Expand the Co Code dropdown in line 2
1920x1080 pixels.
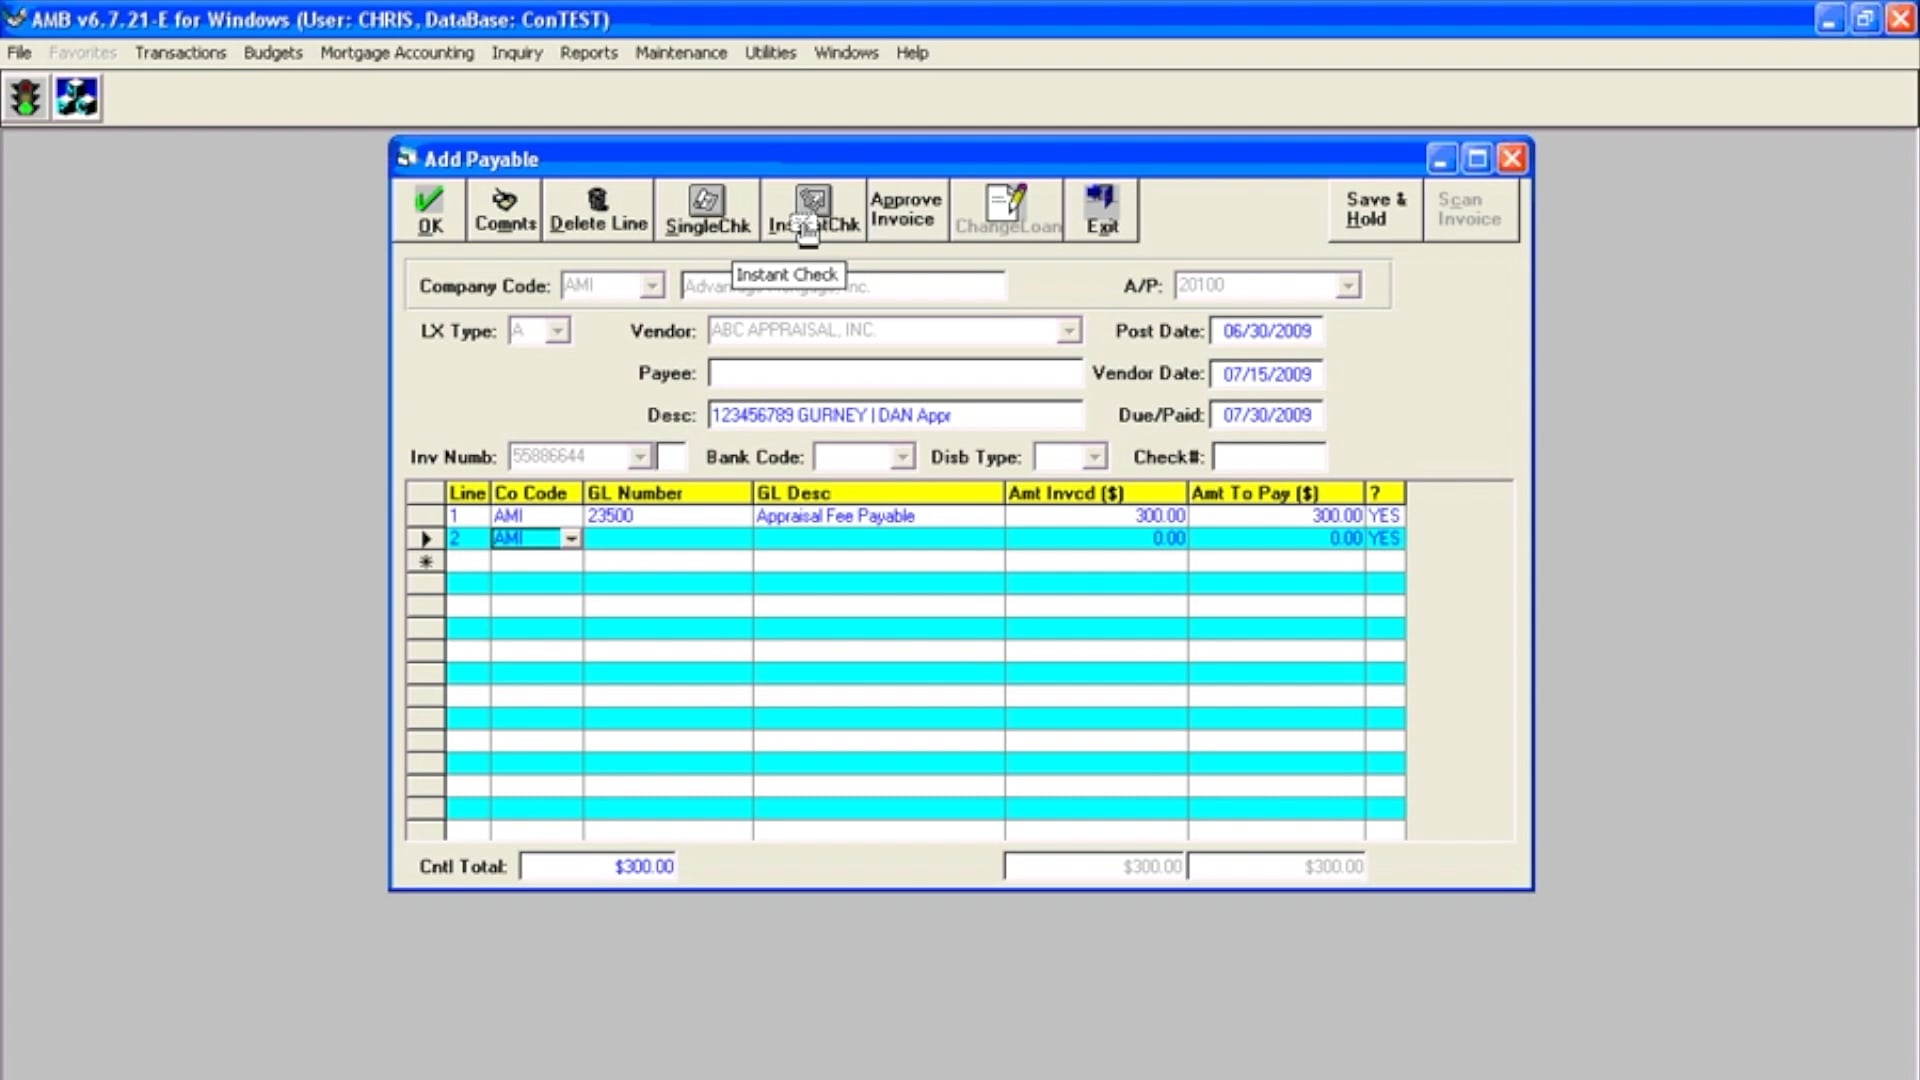pyautogui.click(x=571, y=539)
